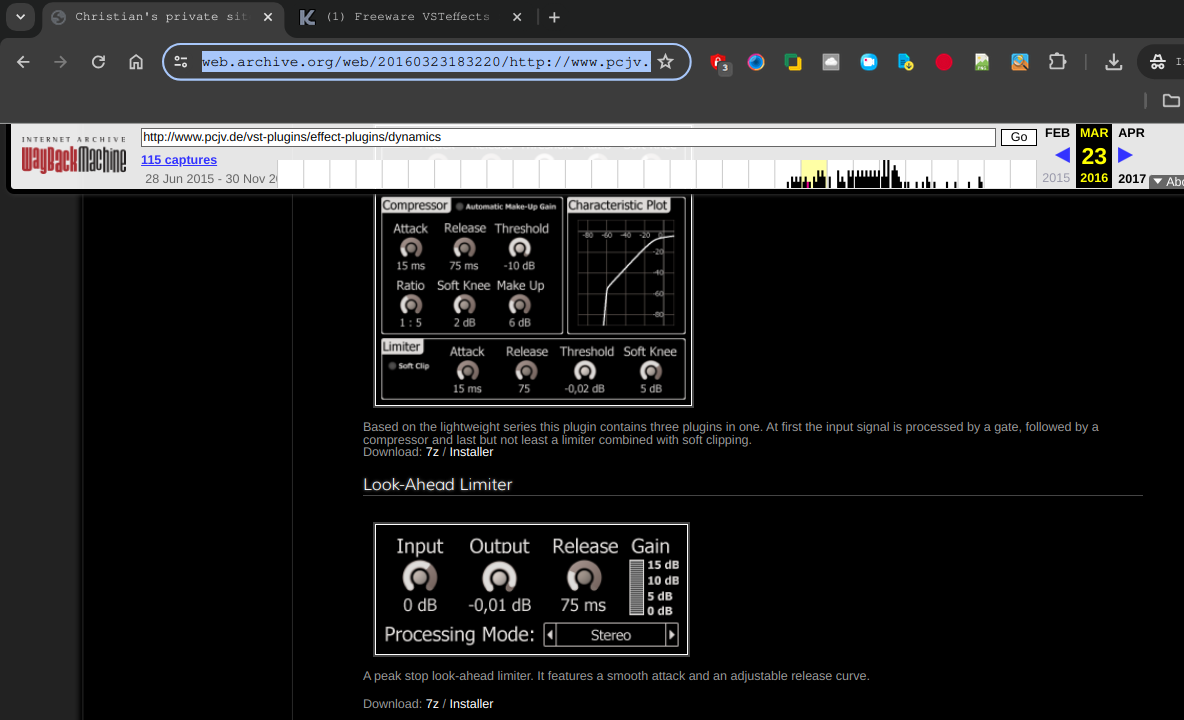Click the Gain reduction meter bar
Viewport: 1184px width, 720px height.
pos(637,587)
